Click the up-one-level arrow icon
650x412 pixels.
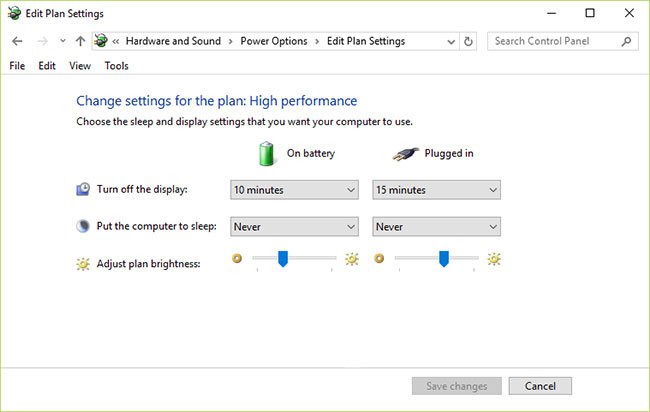[x=80, y=41]
